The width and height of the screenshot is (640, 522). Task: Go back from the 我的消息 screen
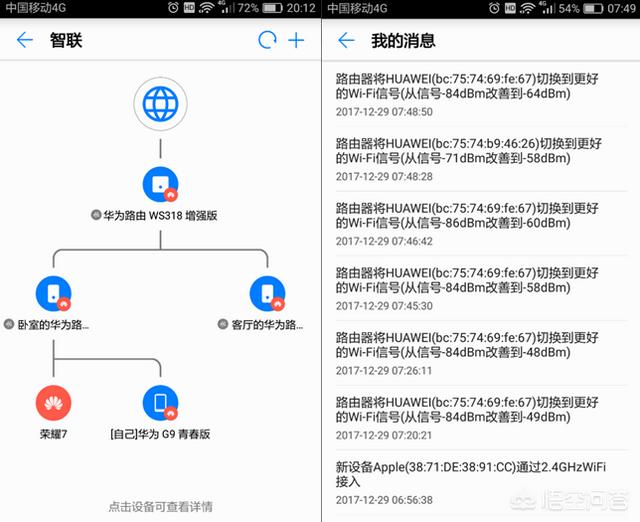tap(346, 40)
